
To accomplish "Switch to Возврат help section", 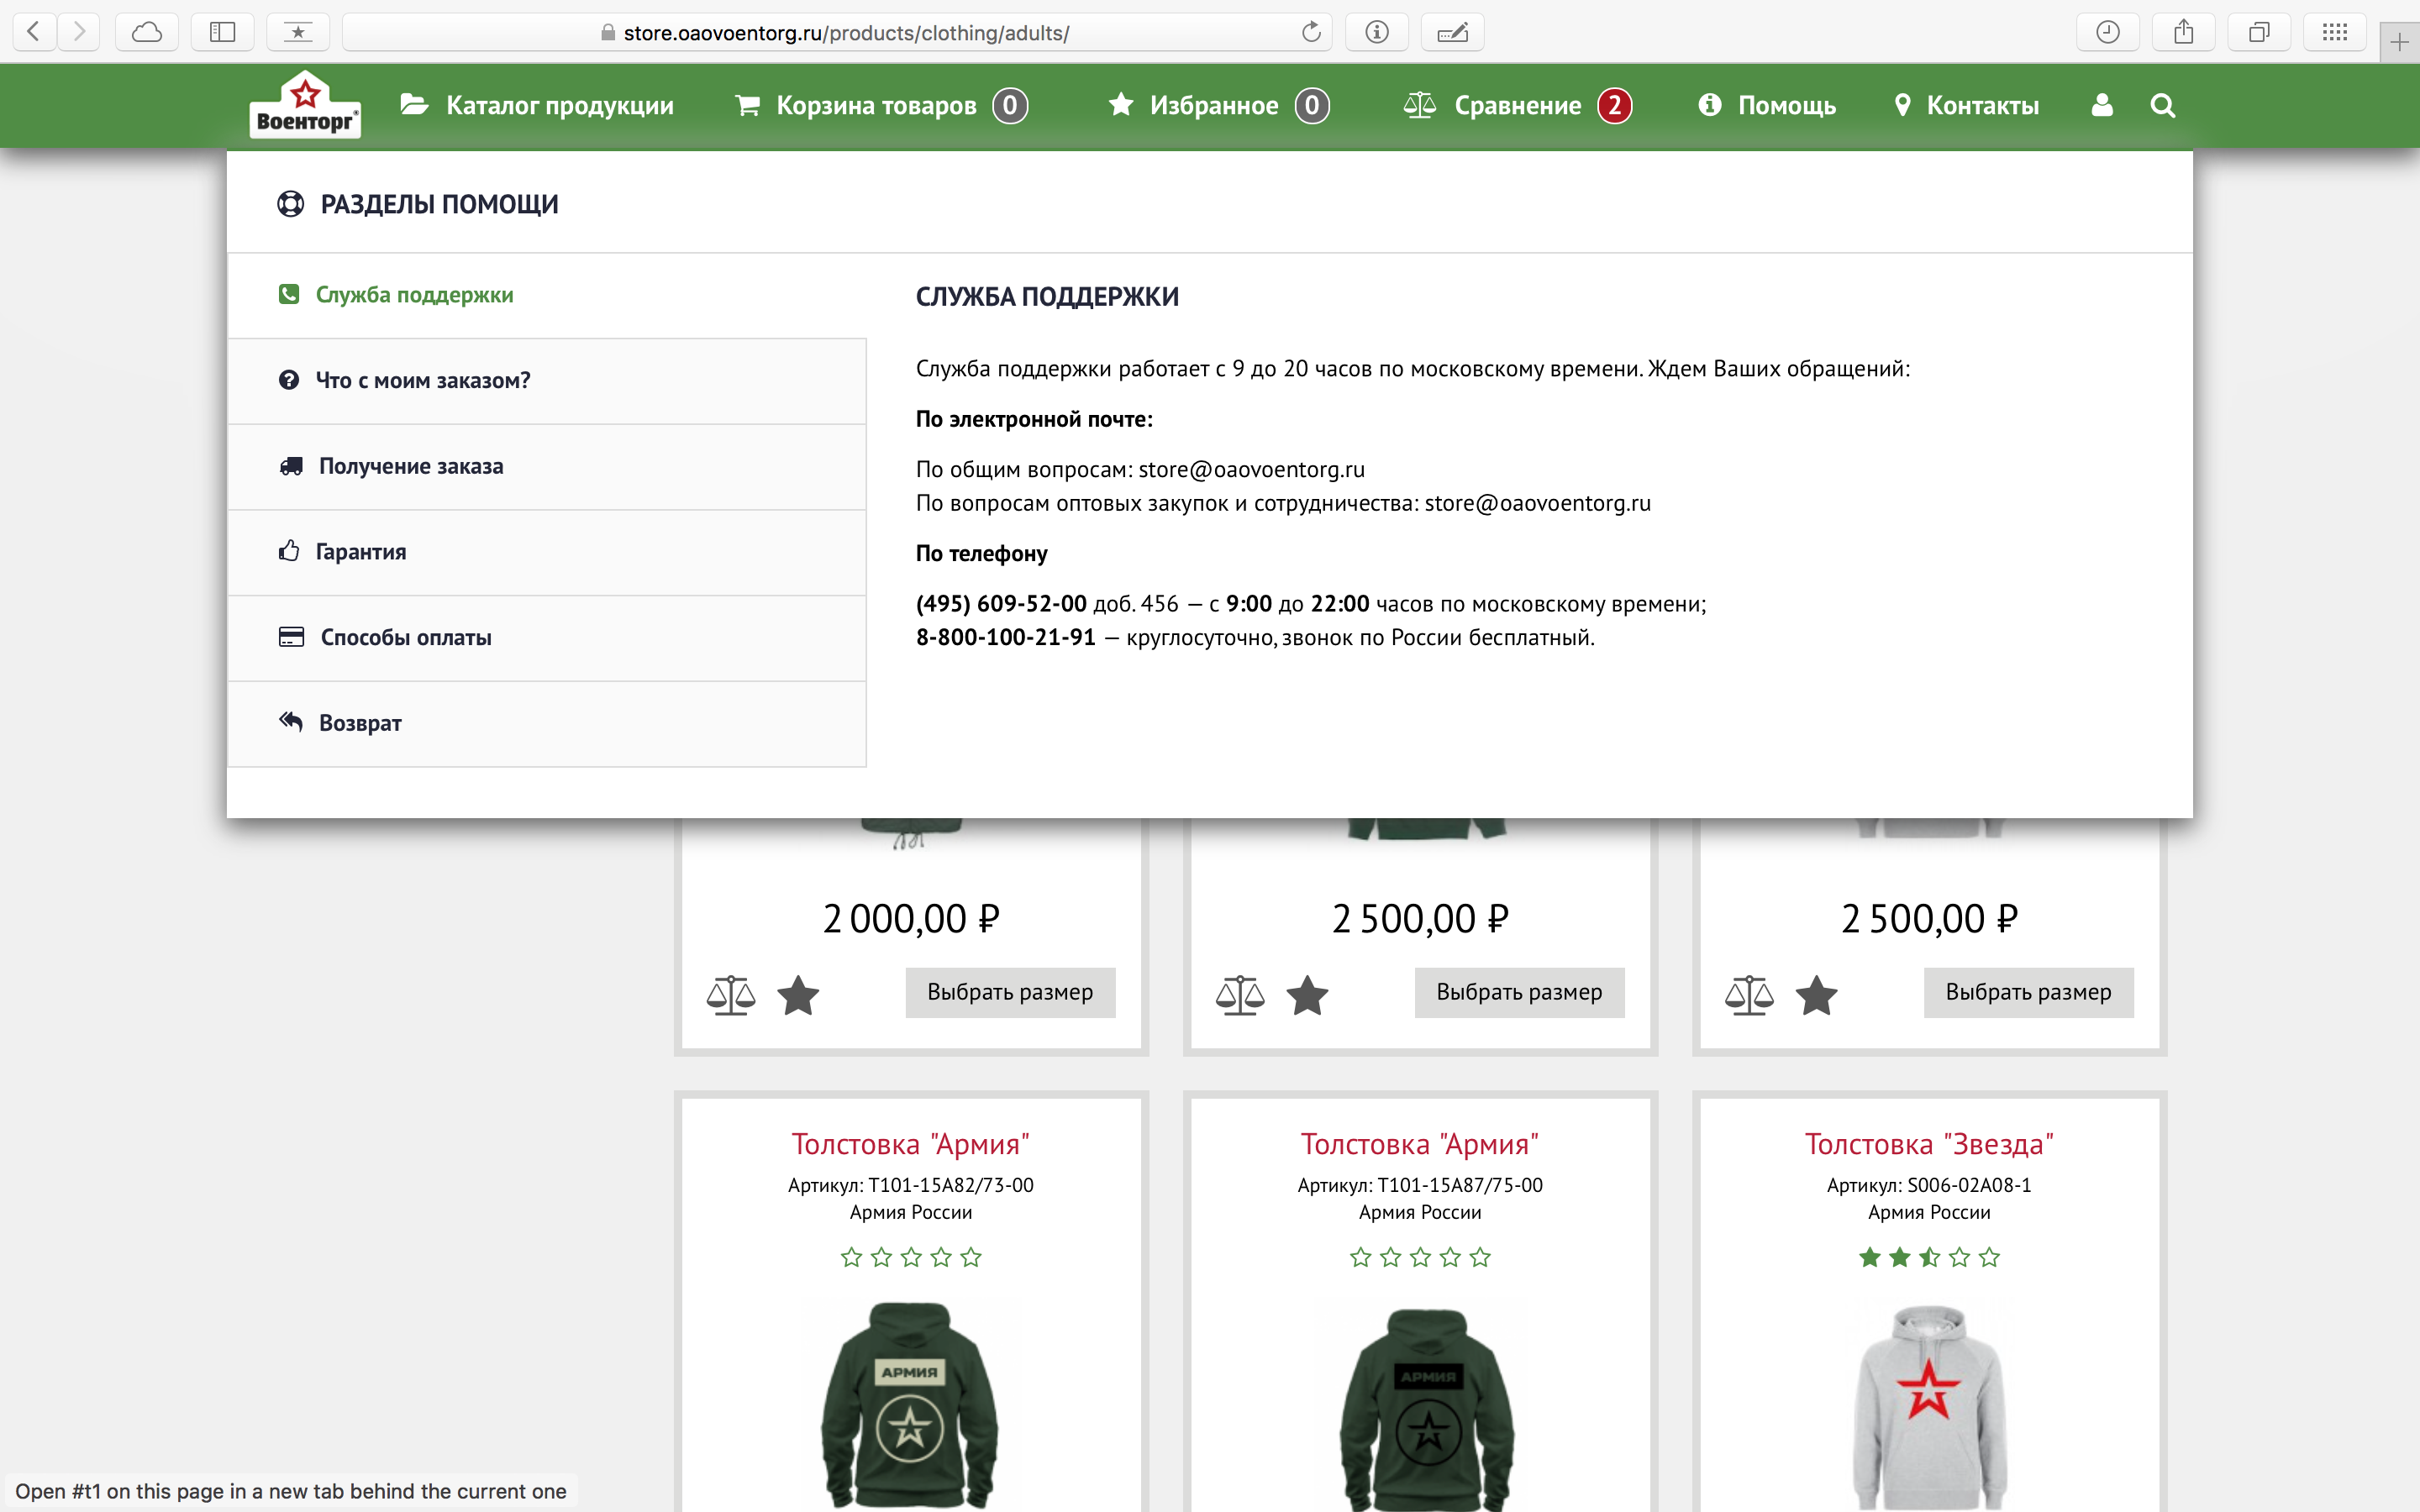I will click(x=360, y=723).
